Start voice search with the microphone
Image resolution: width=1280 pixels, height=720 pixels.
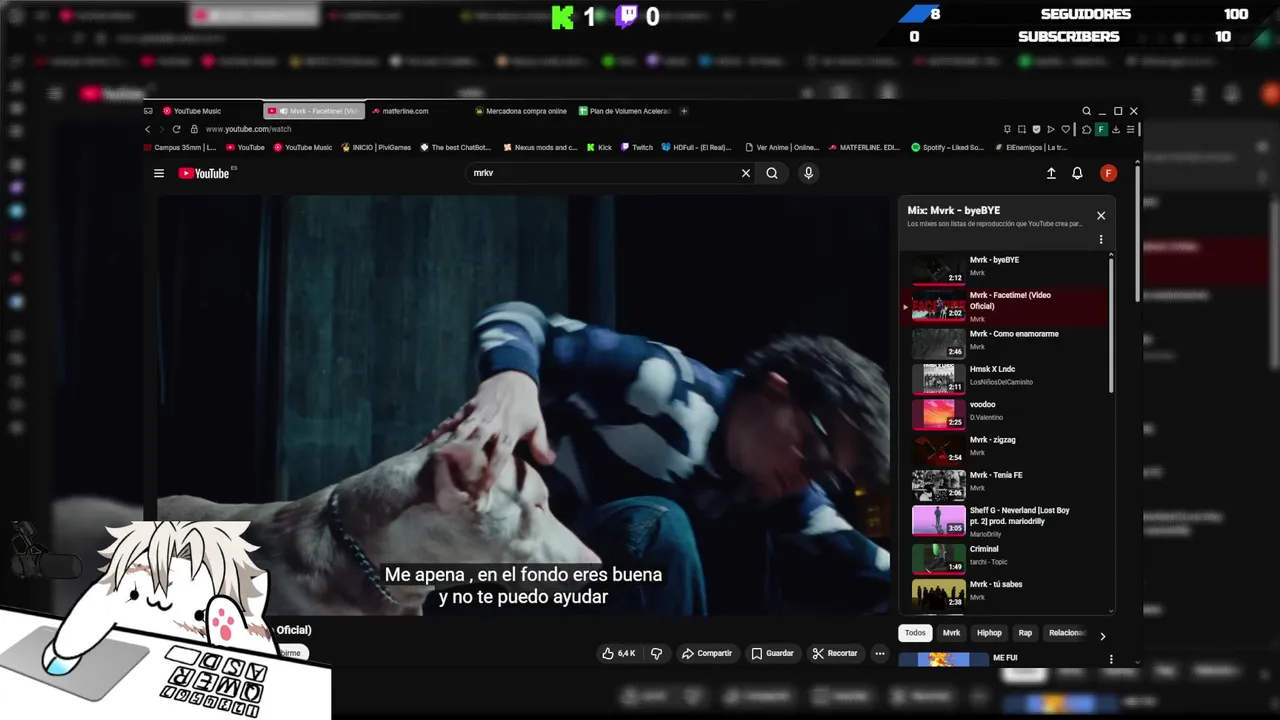pyautogui.click(x=808, y=173)
